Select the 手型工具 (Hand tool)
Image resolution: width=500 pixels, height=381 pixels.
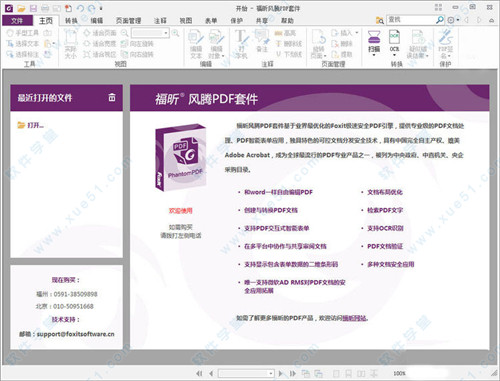tap(23, 33)
